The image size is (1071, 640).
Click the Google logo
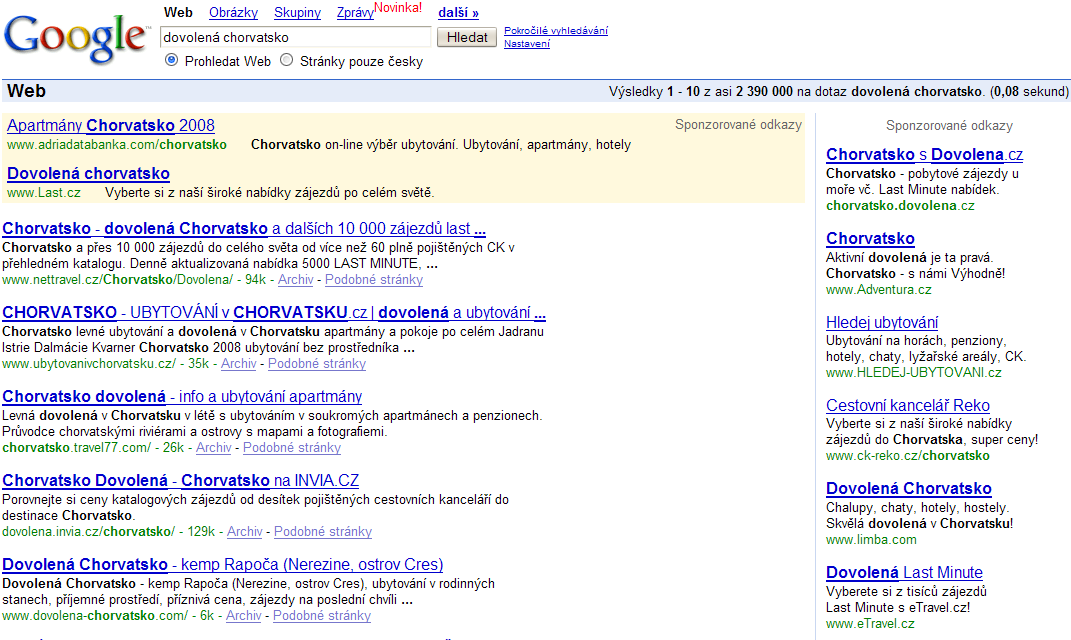pos(75,40)
